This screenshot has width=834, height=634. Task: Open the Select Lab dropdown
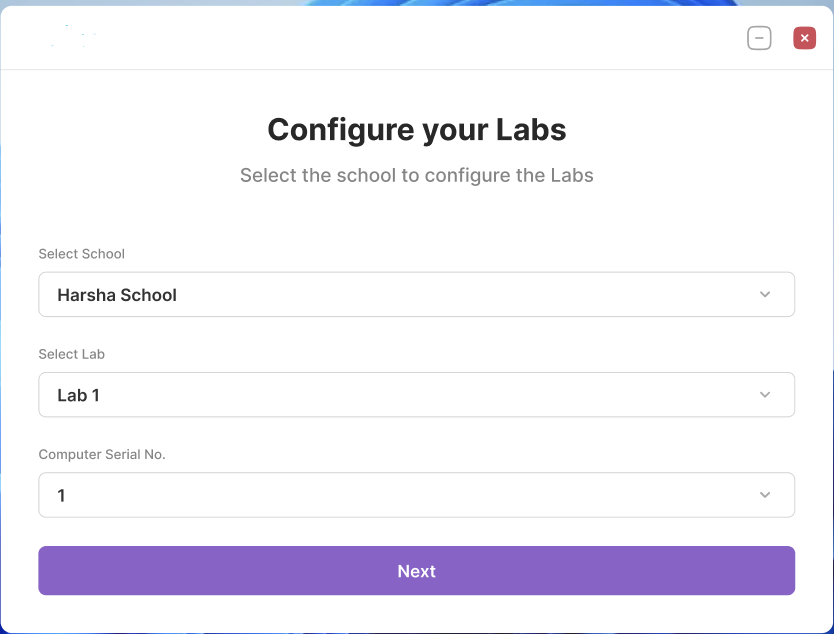coord(416,395)
